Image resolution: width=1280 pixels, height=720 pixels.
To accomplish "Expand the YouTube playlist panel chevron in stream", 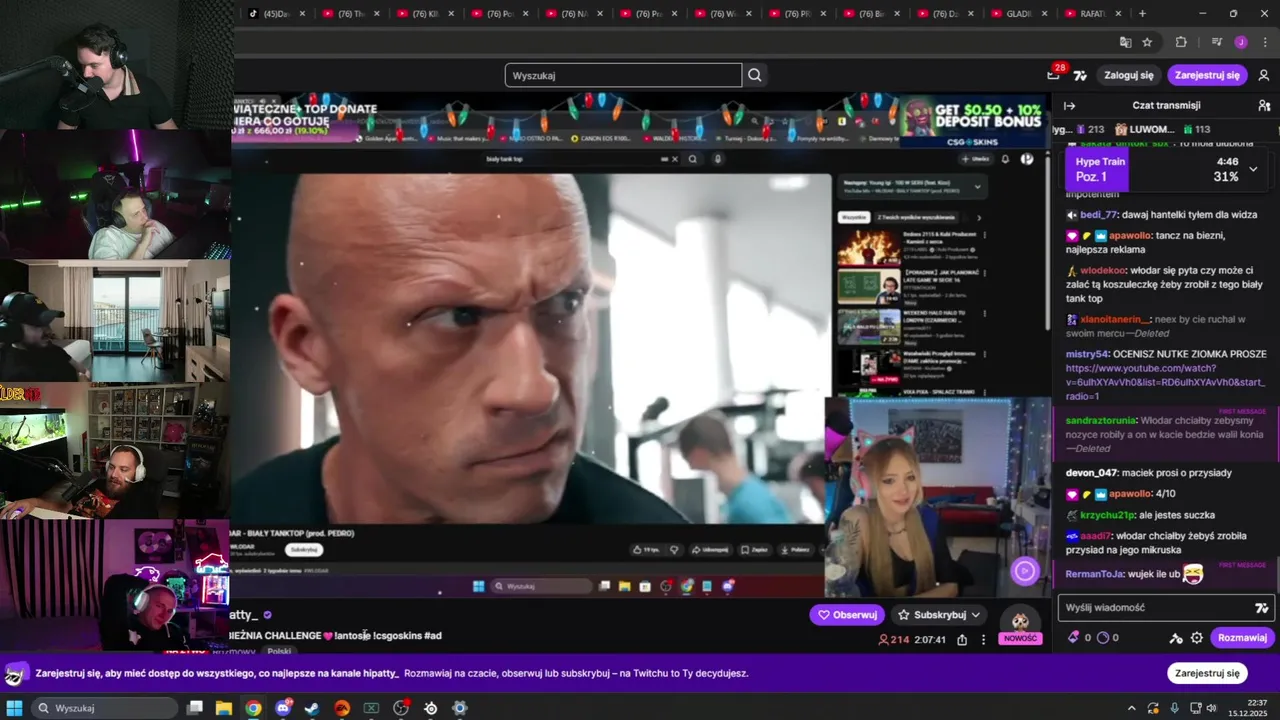I will pyautogui.click(x=978, y=186).
